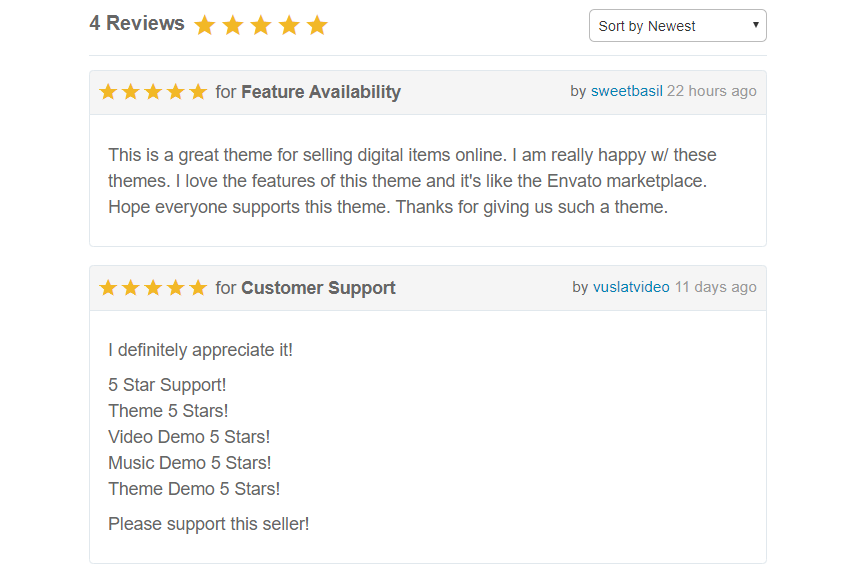This screenshot has width=862, height=565.
Task: Click the 'Please support this seller!' line
Action: 208,524
